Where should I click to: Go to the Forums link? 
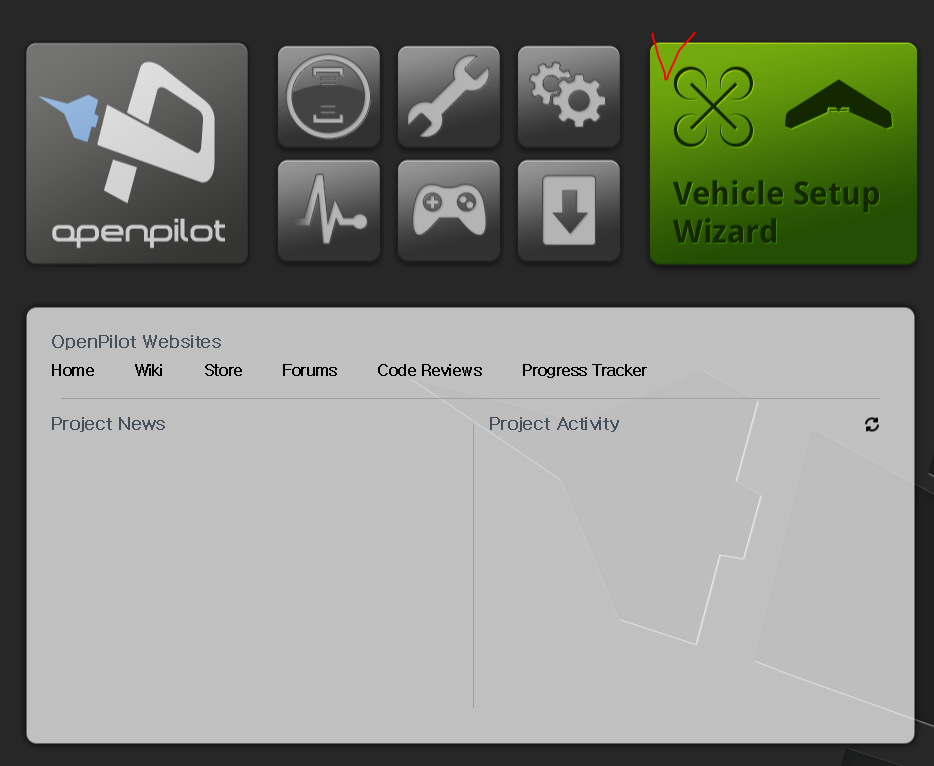[x=310, y=370]
